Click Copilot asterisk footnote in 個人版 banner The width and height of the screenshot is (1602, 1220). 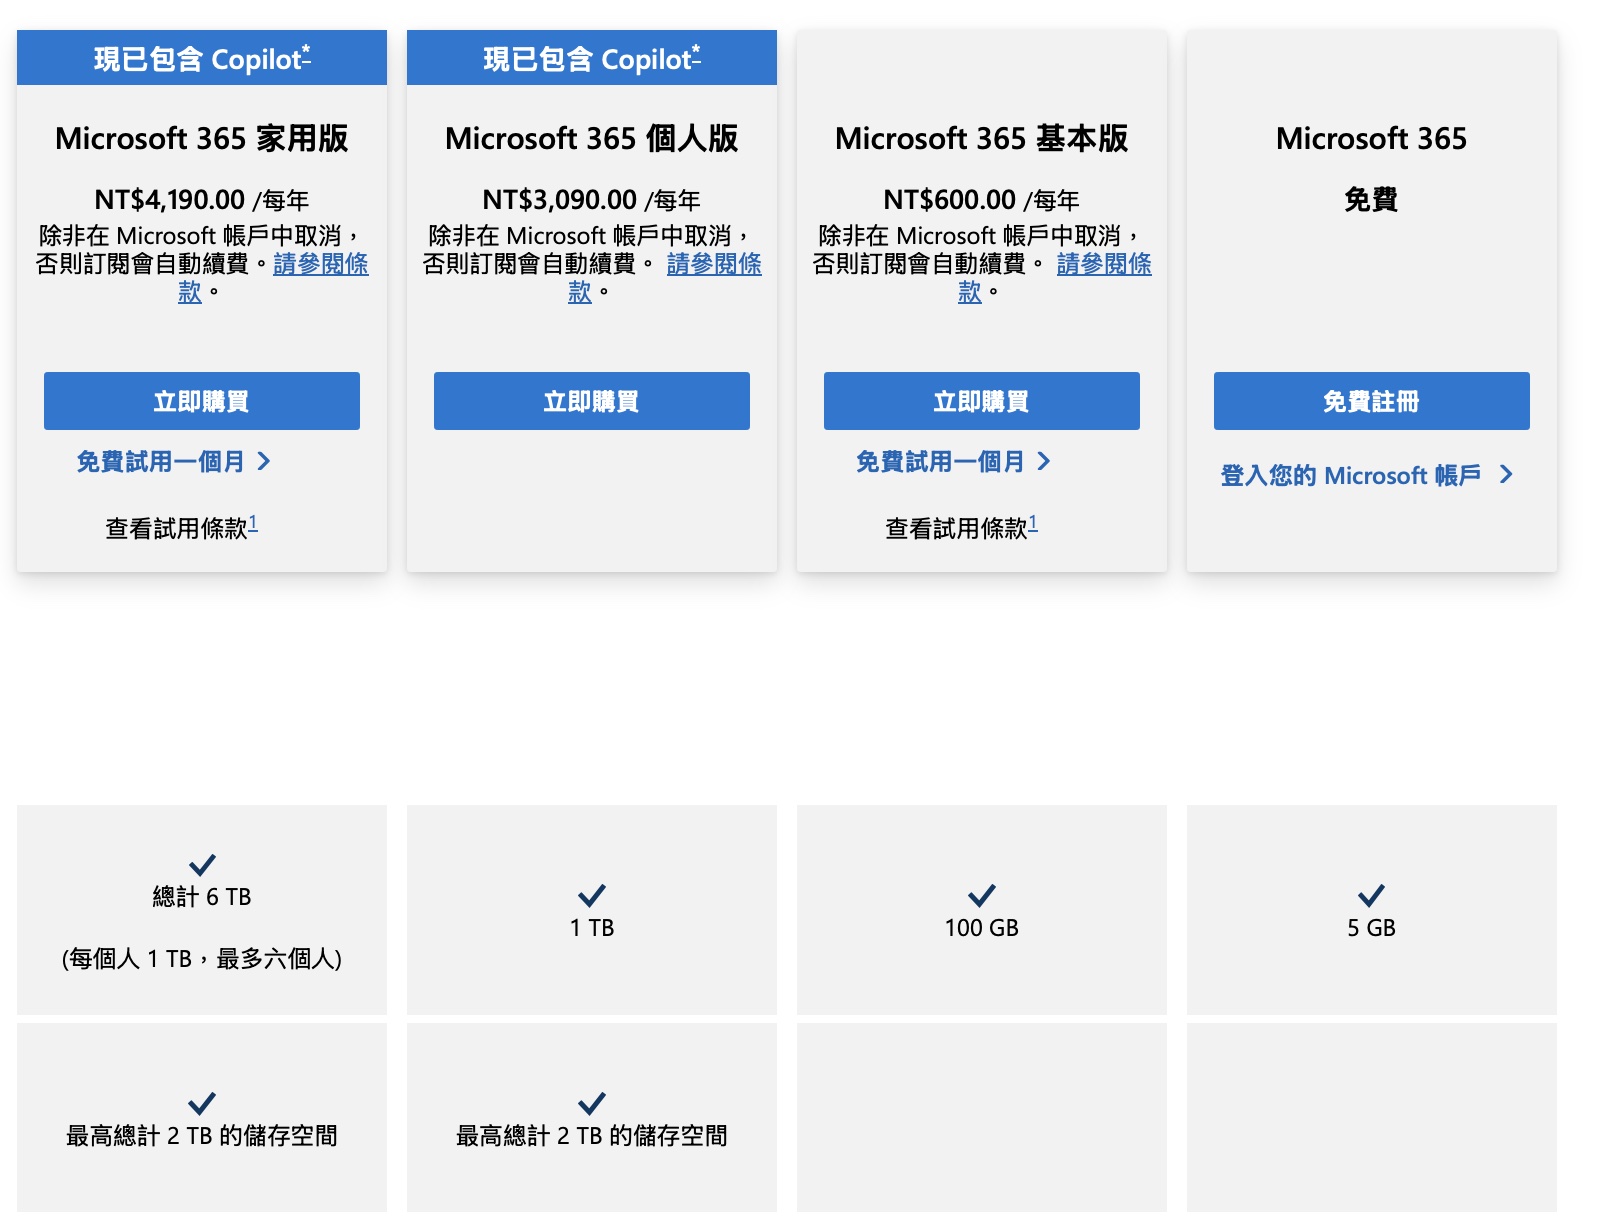696,53
